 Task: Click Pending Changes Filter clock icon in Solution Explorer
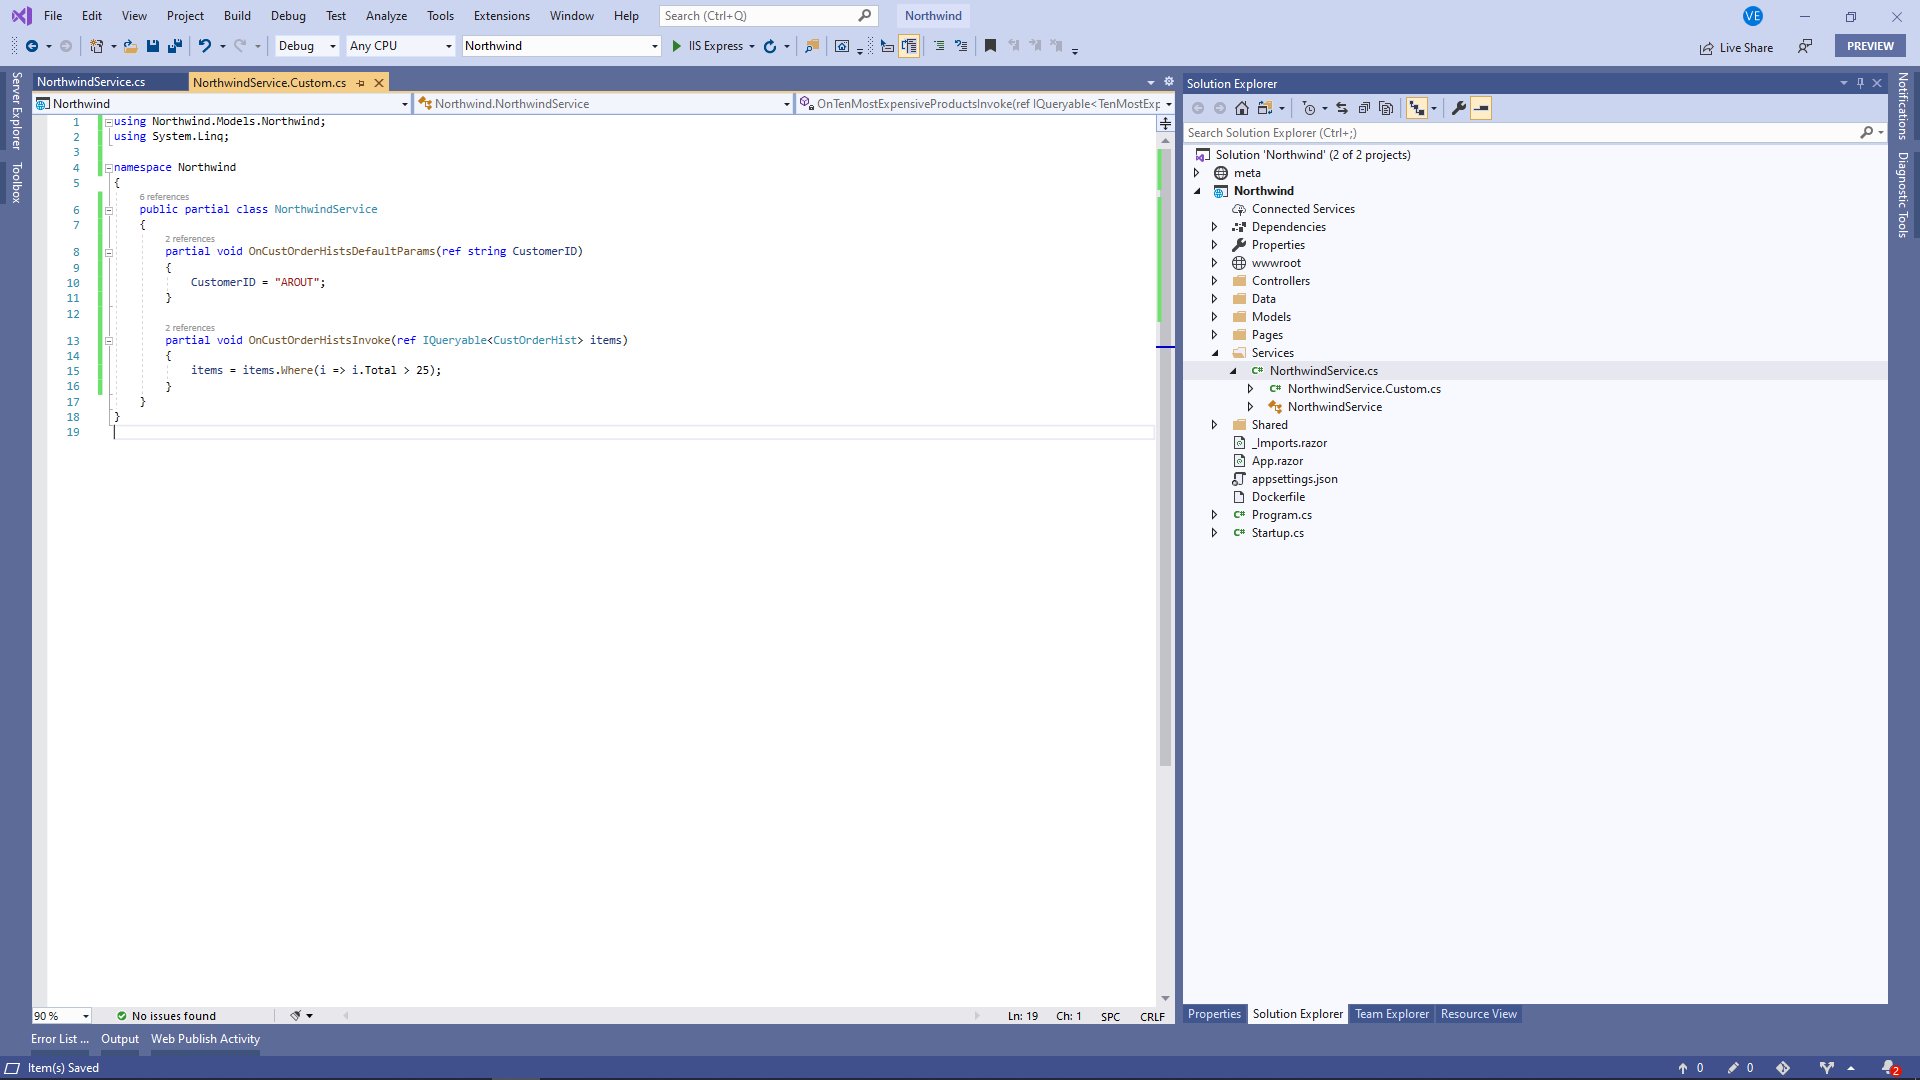(x=1309, y=108)
